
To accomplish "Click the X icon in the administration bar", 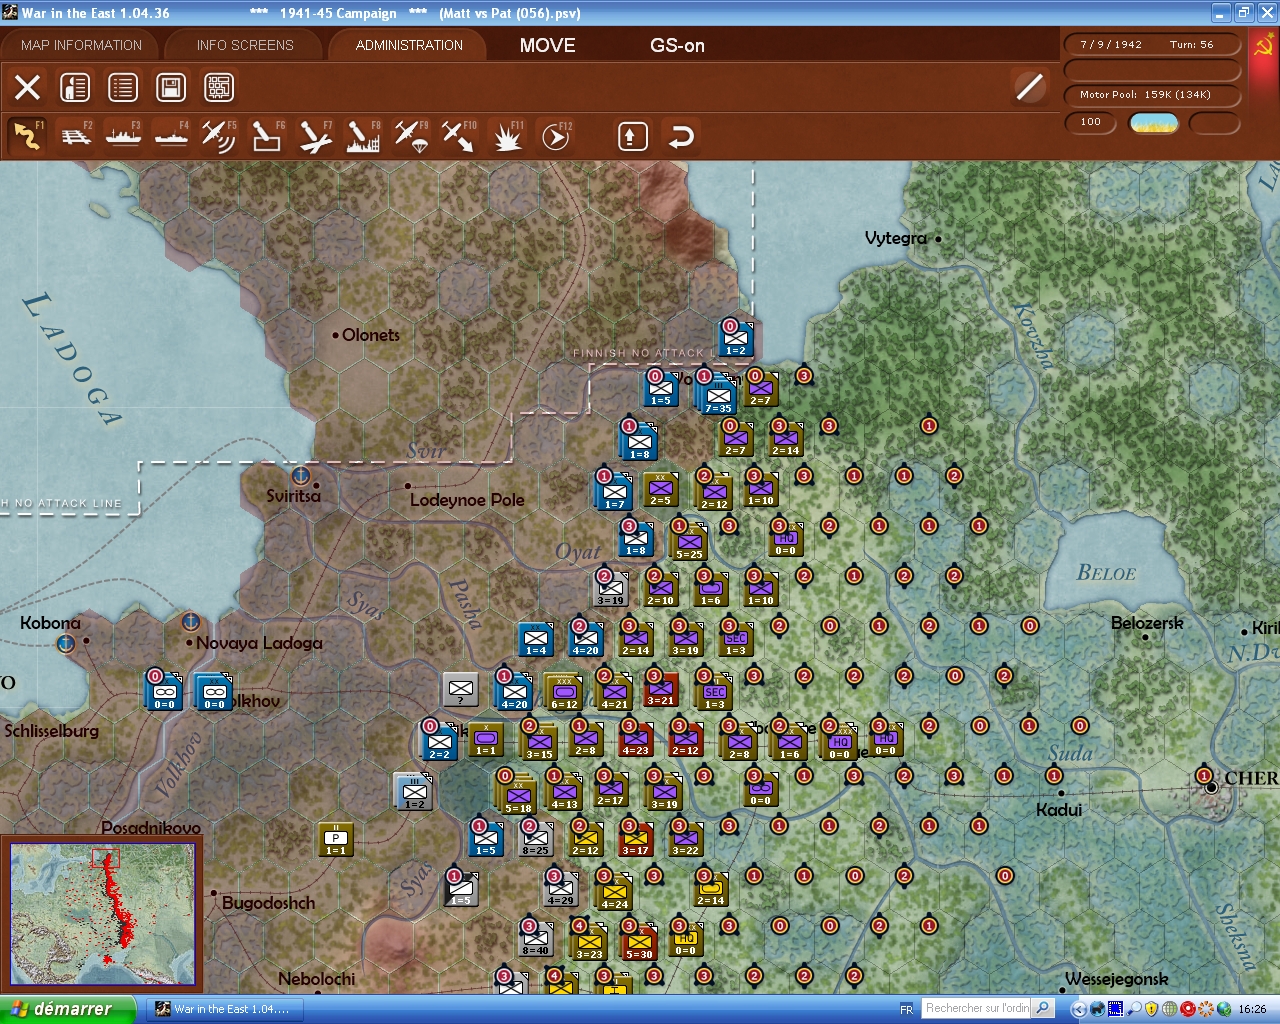I will [27, 87].
